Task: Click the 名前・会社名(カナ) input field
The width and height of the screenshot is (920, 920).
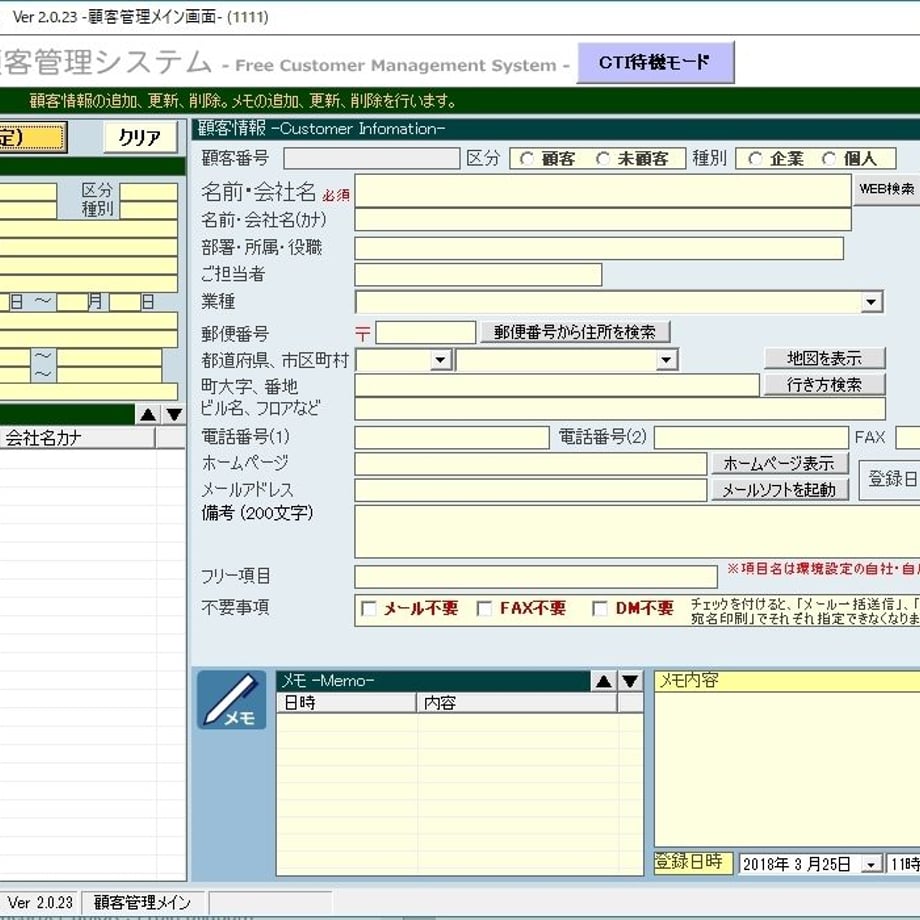Action: (x=603, y=220)
